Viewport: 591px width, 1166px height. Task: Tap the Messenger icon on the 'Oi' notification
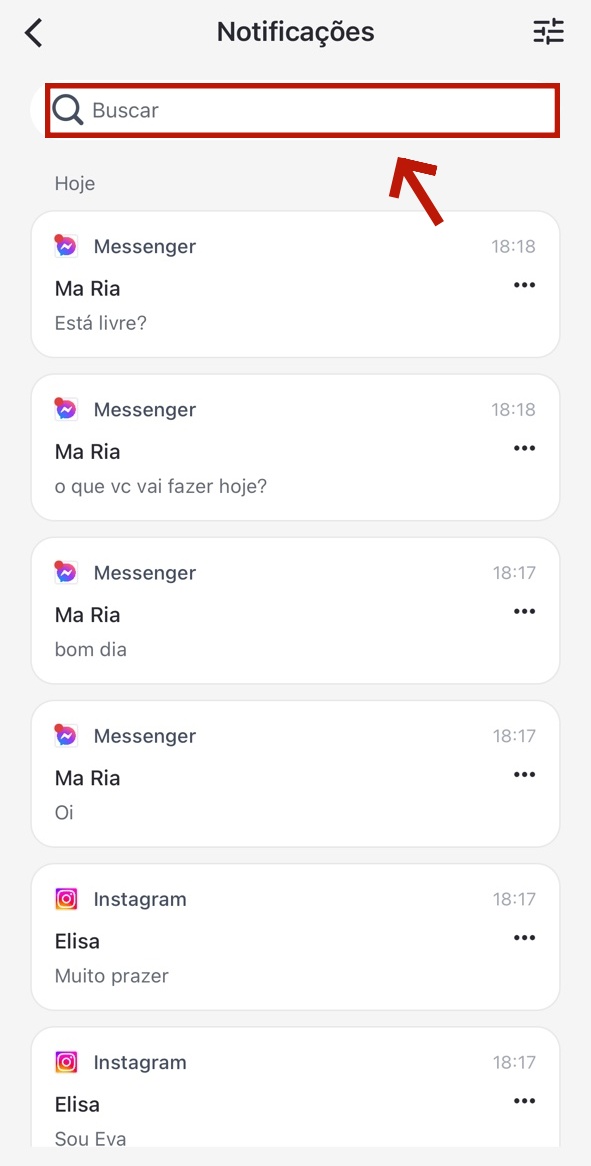pos(65,735)
